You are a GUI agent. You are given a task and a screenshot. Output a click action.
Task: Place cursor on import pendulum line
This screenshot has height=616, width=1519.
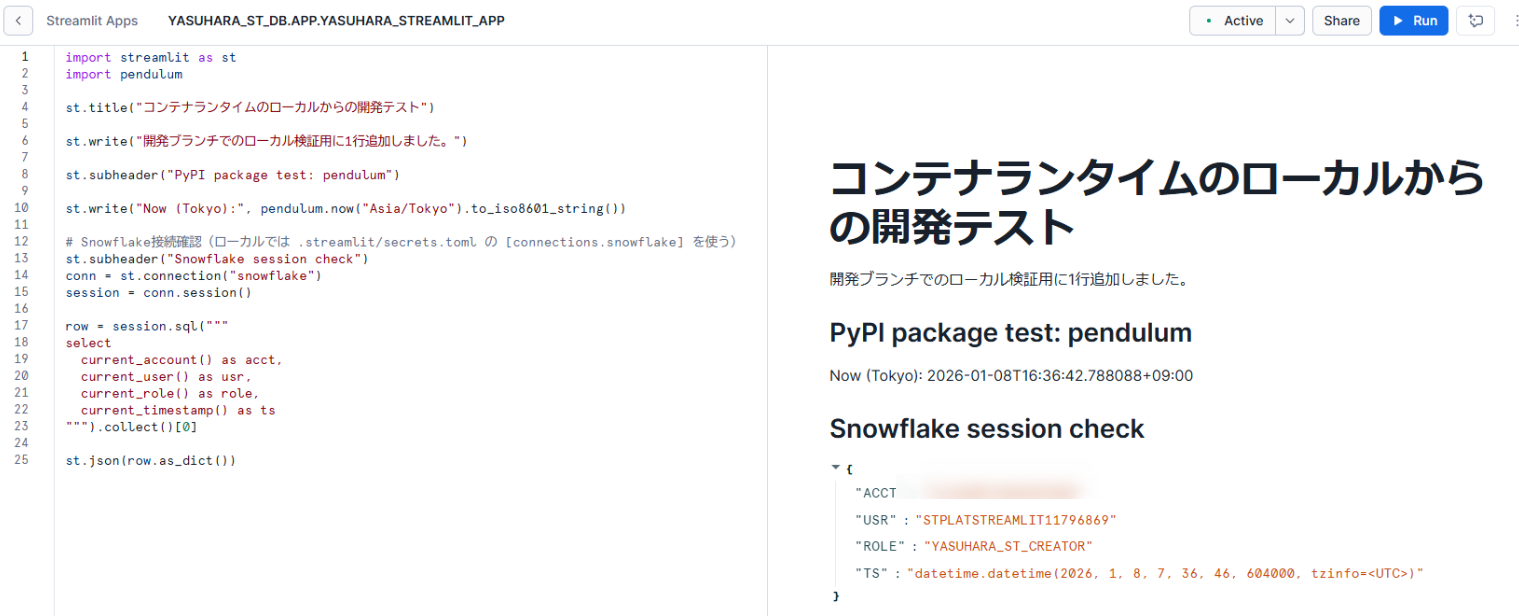point(124,74)
